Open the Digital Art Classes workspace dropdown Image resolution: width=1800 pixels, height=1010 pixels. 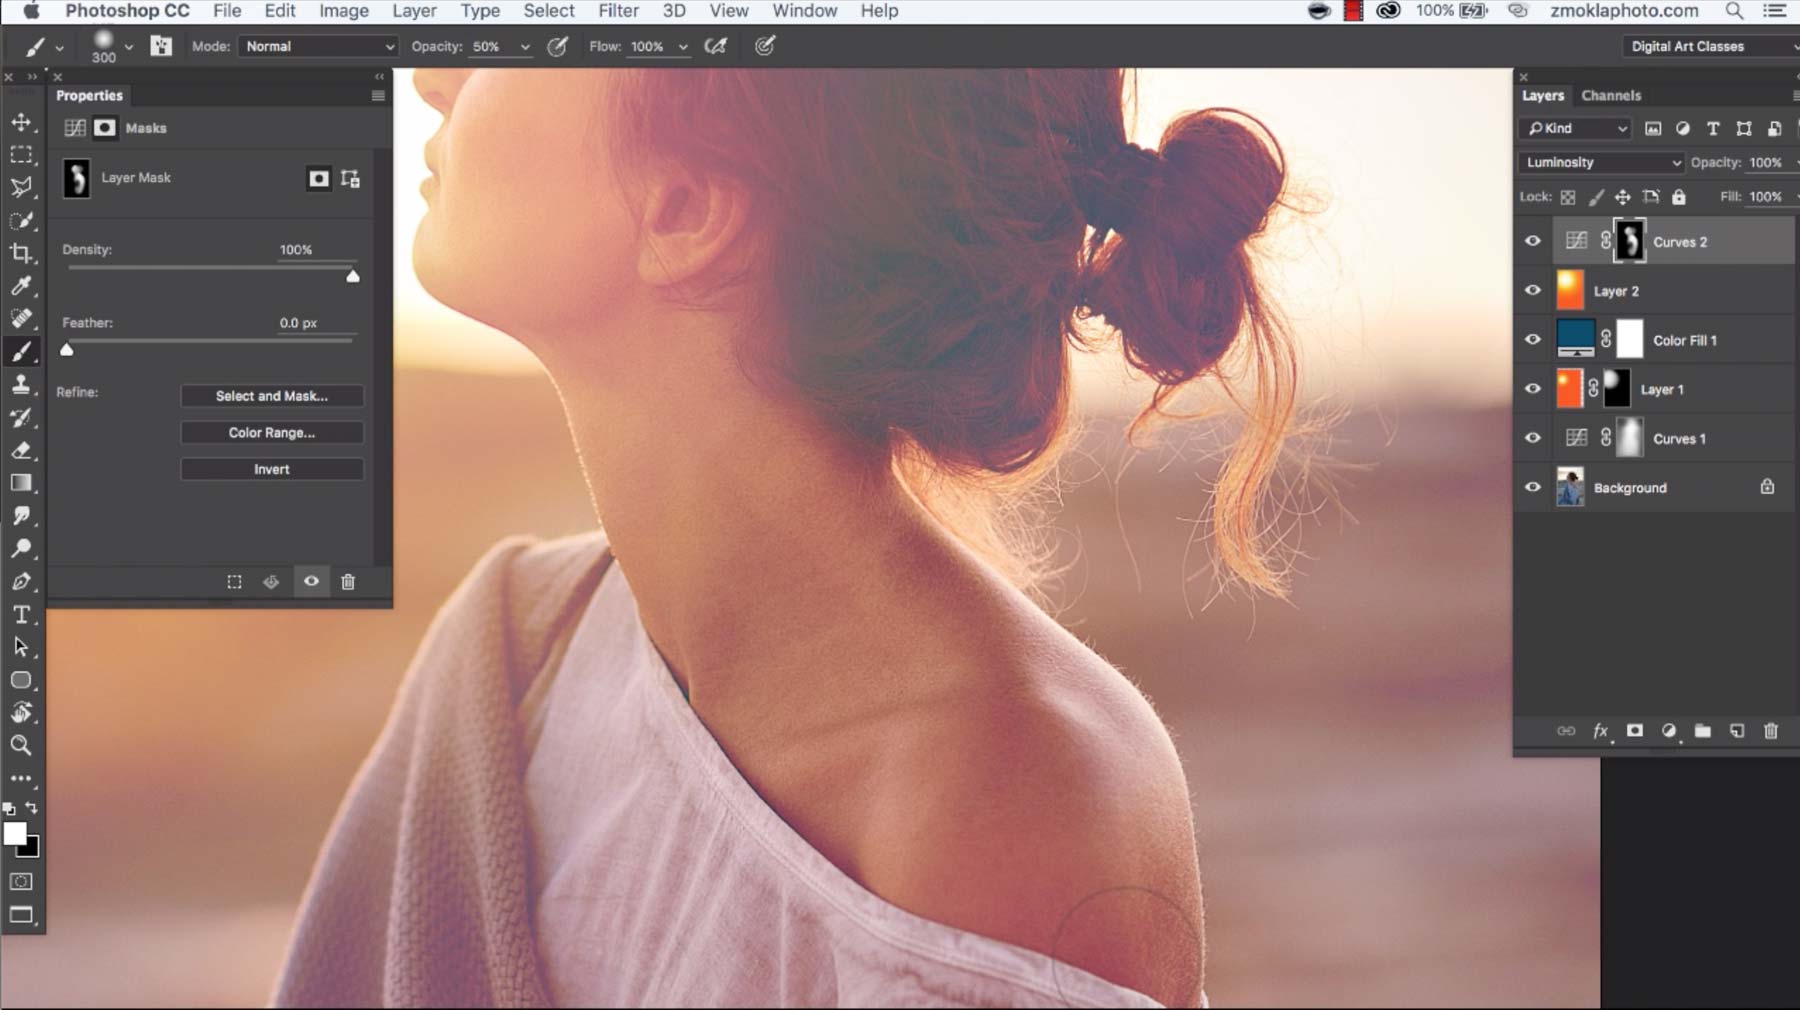click(x=1711, y=46)
